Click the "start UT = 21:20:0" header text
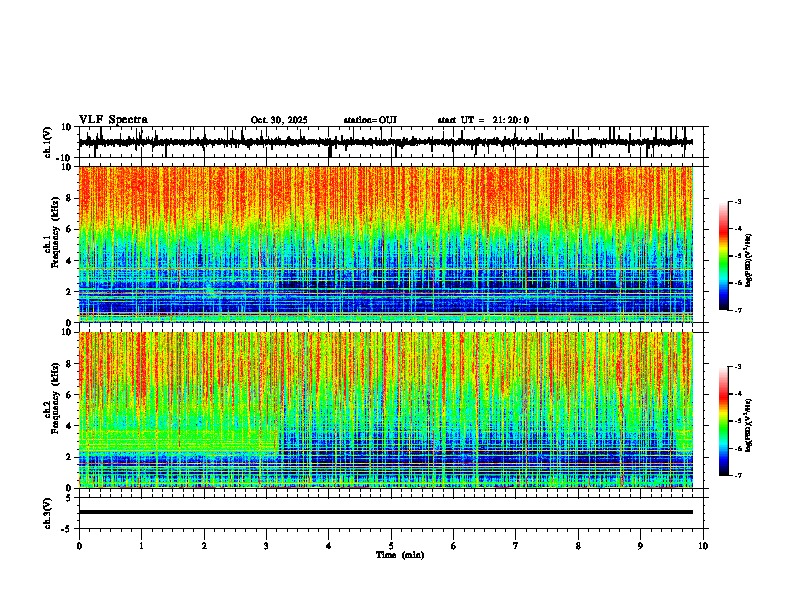This screenshot has width=792, height=612. pyautogui.click(x=483, y=120)
